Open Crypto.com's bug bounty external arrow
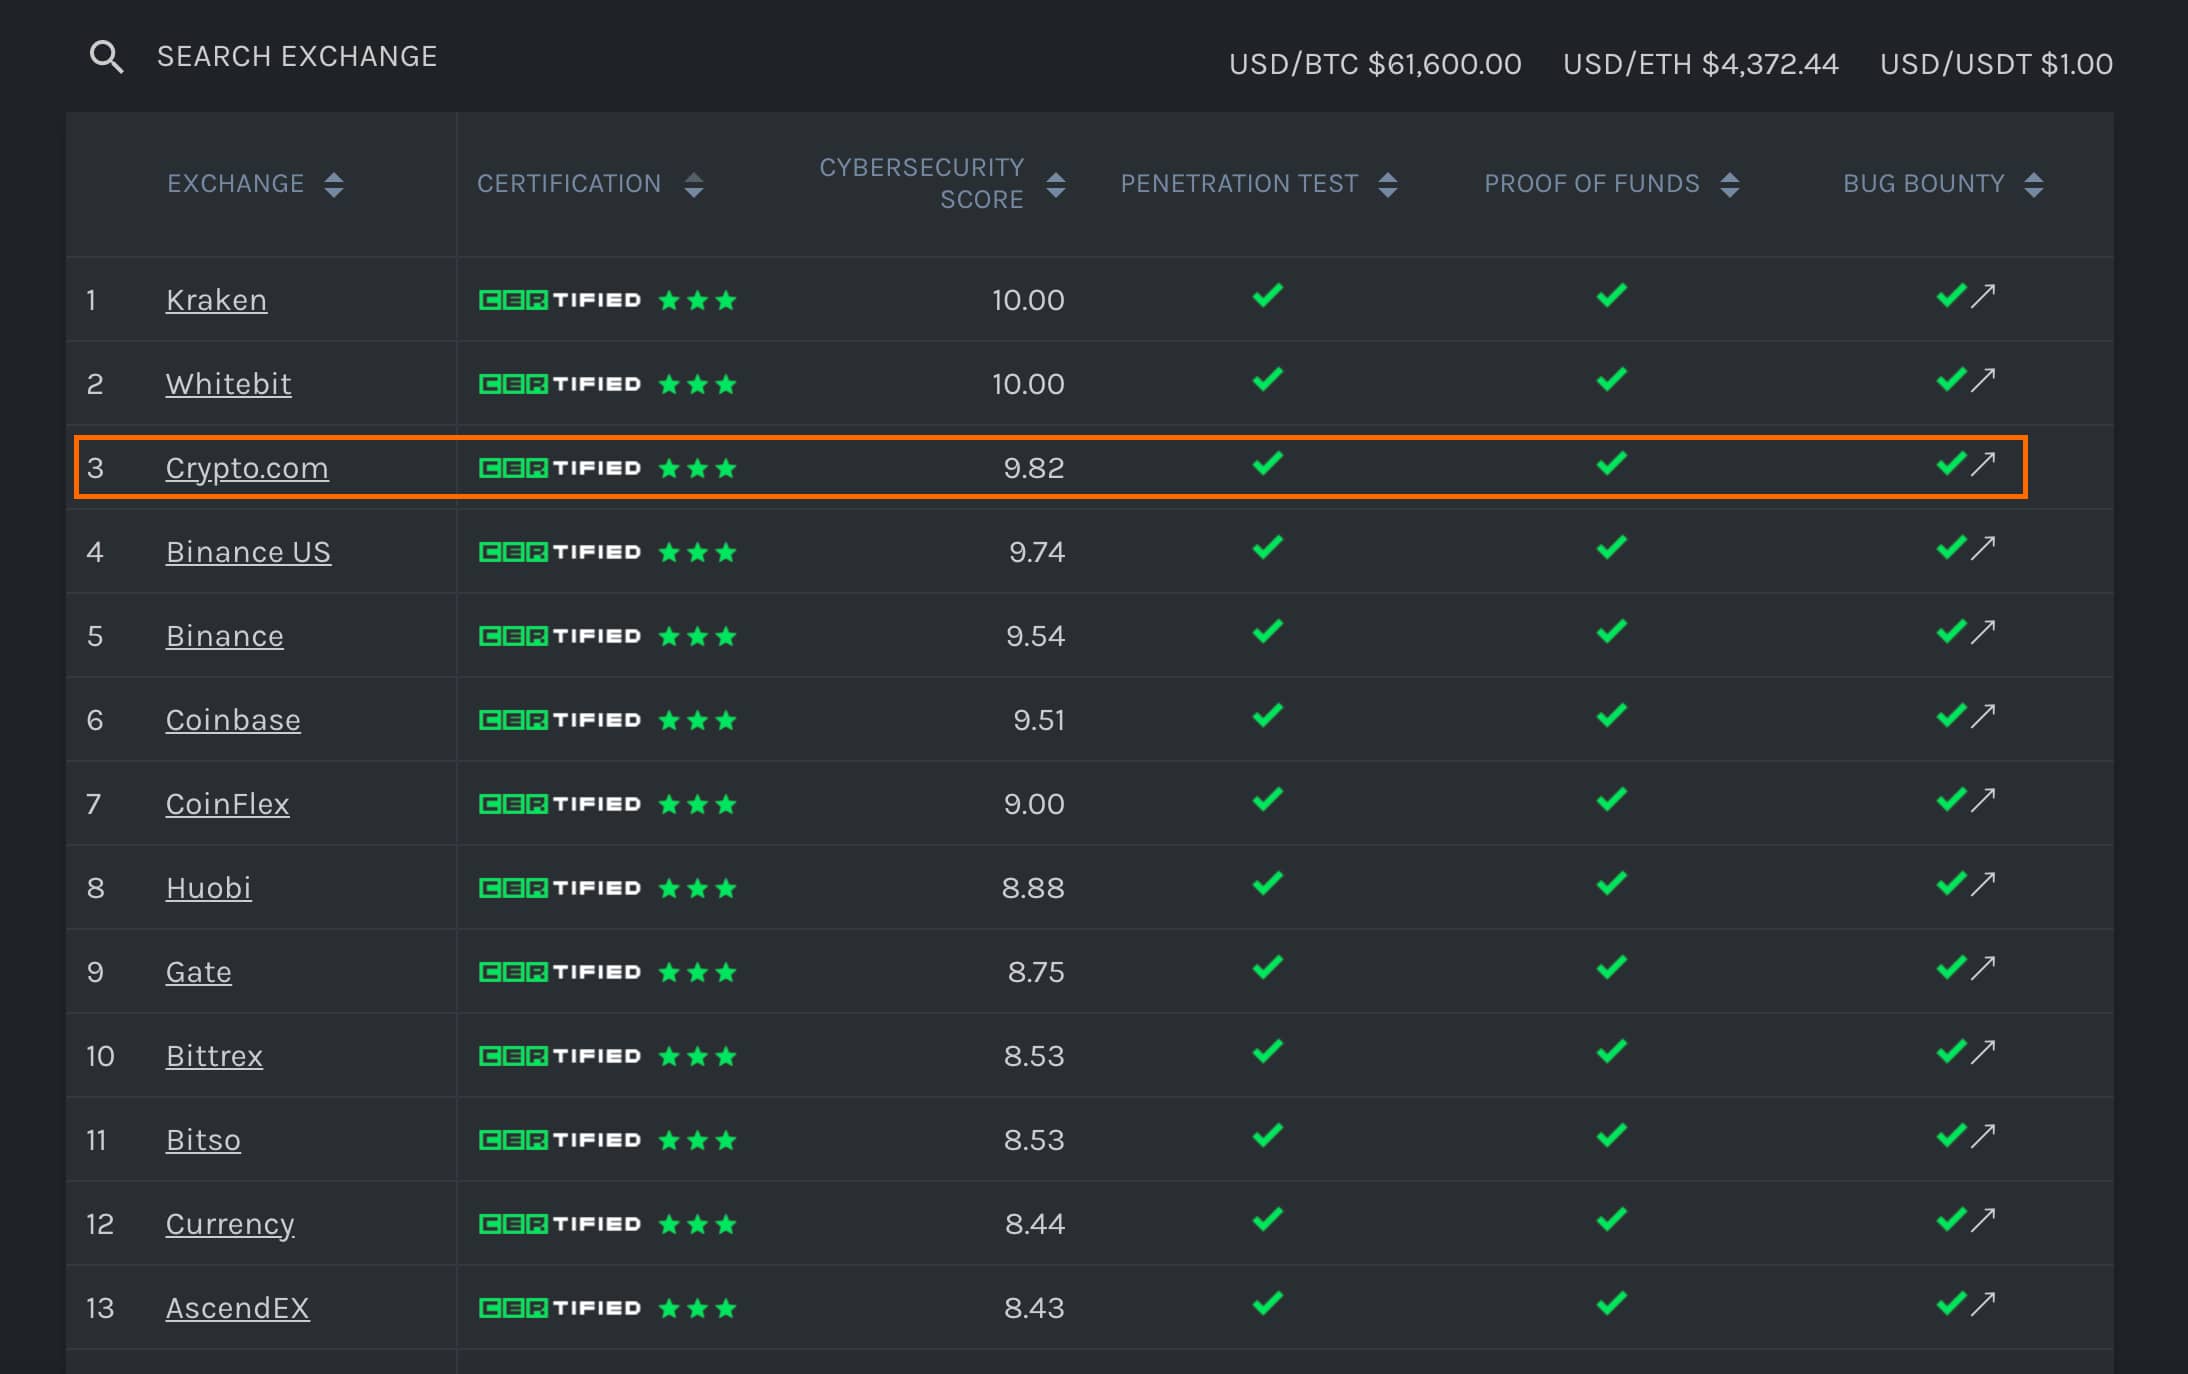The width and height of the screenshot is (2188, 1374). pyautogui.click(x=1983, y=464)
